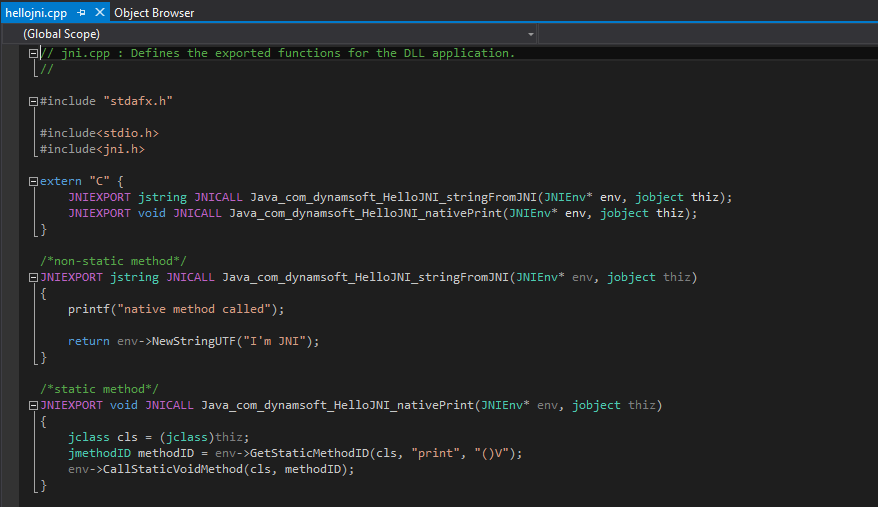Collapse the #include "stdafx.h" region
This screenshot has height=507, width=878.
pyautogui.click(x=34, y=102)
